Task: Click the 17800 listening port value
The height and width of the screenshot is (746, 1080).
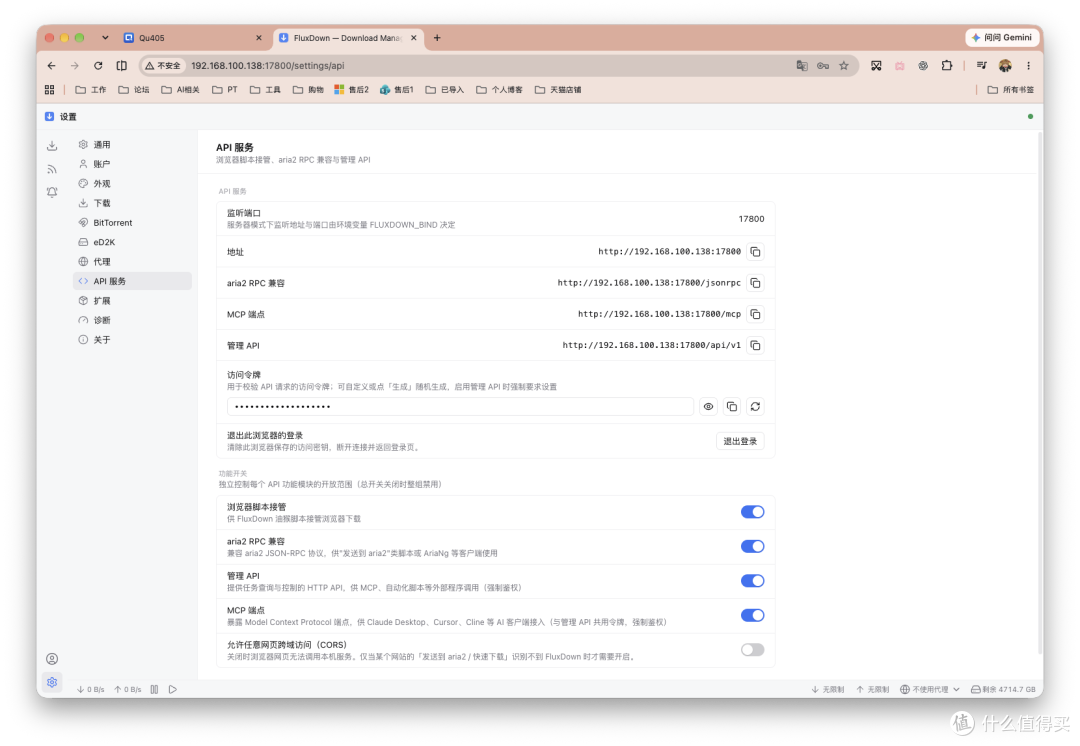Action: click(751, 219)
